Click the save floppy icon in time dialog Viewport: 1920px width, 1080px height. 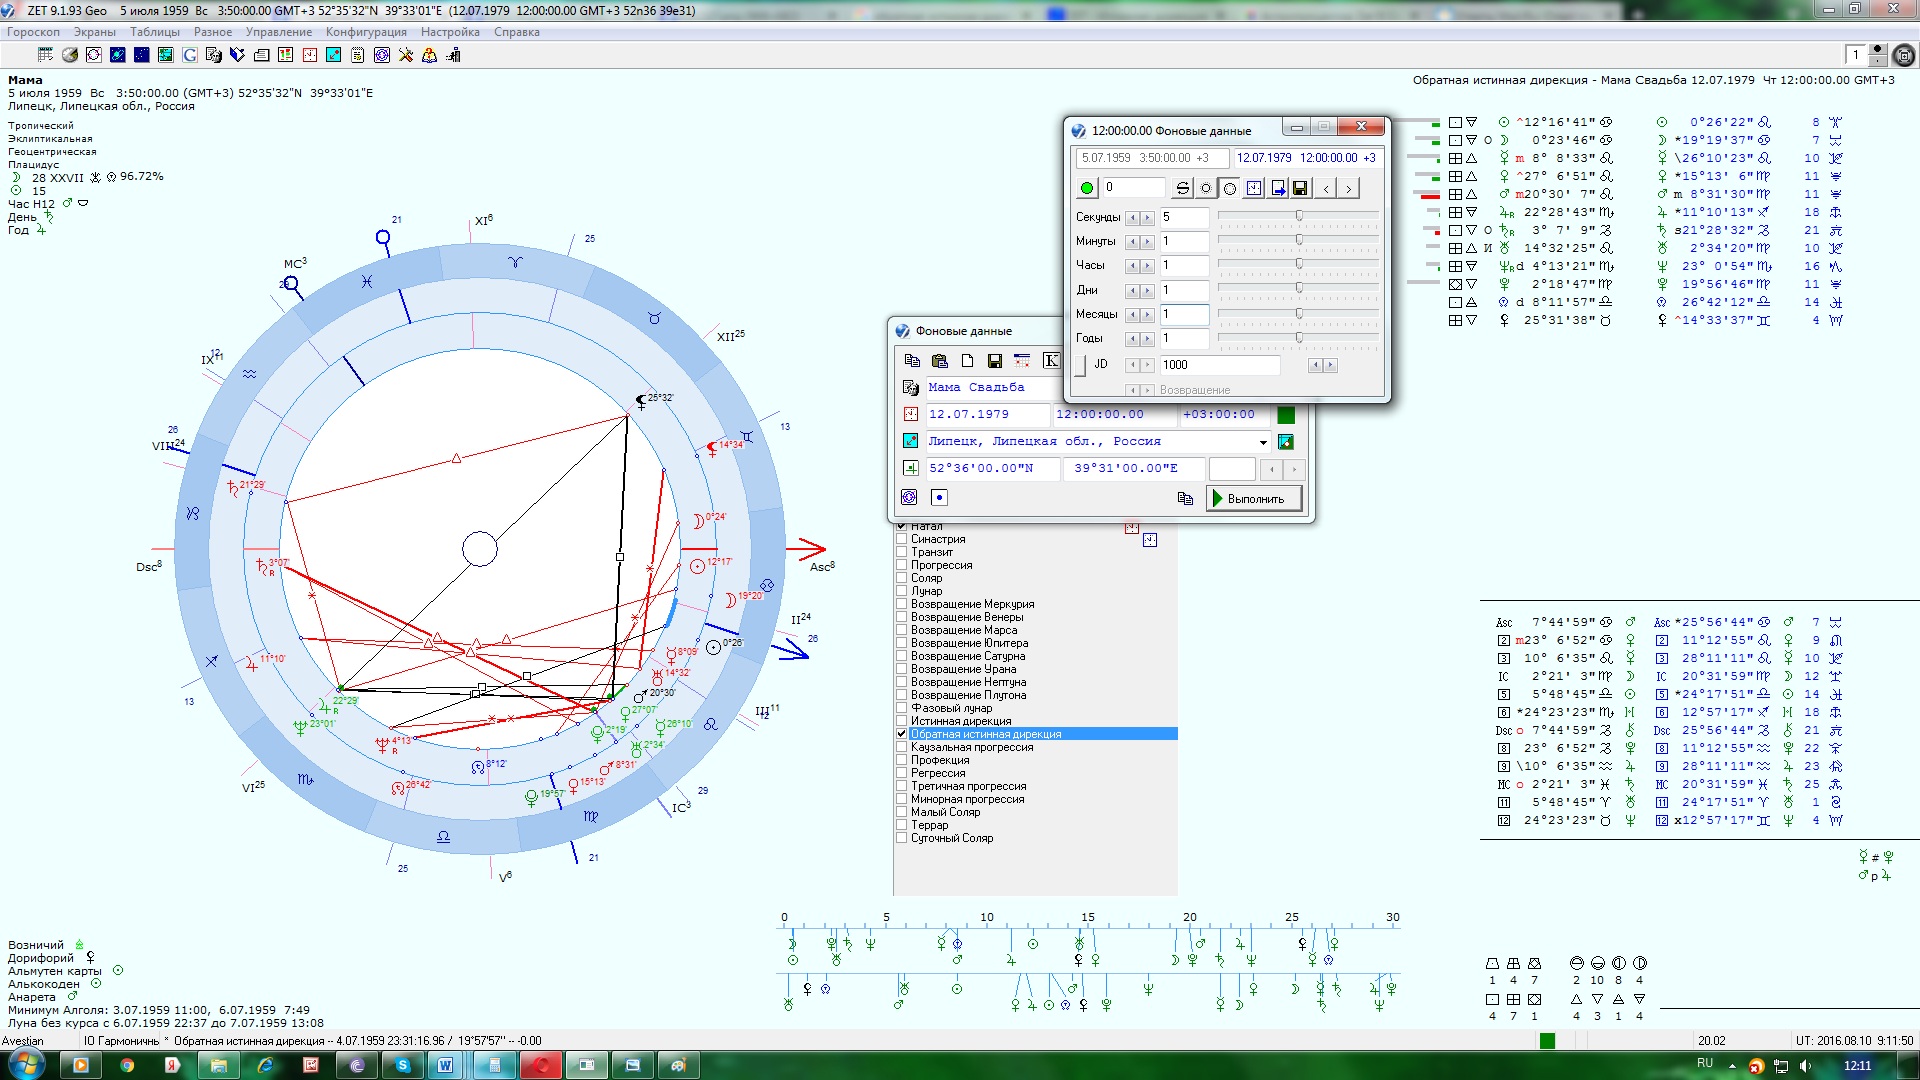[x=1300, y=188]
